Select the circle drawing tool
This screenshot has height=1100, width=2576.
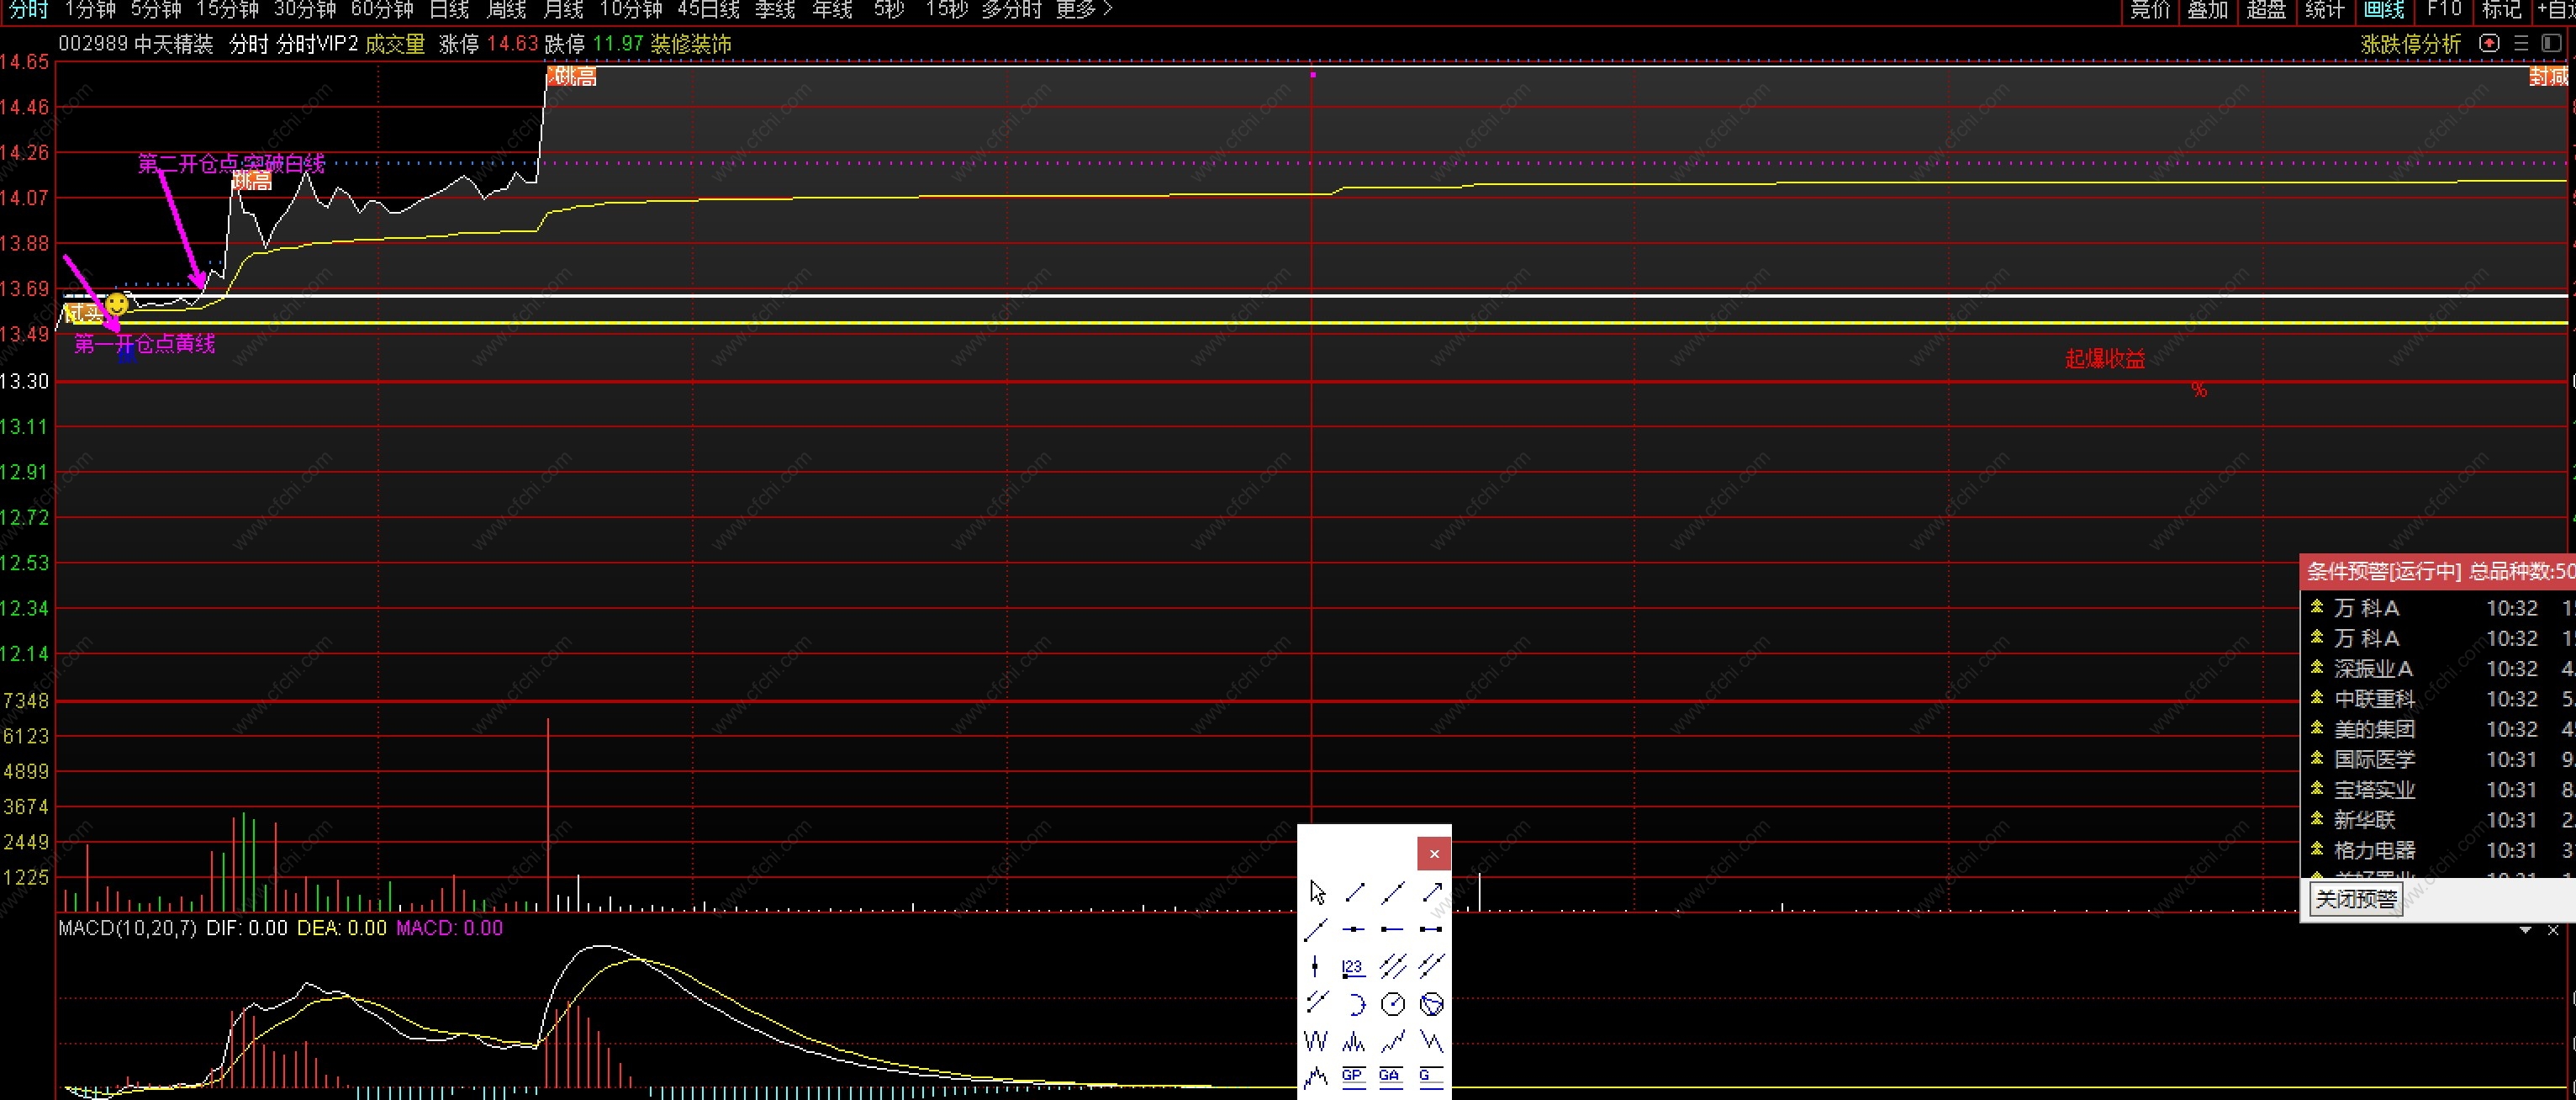1392,1004
